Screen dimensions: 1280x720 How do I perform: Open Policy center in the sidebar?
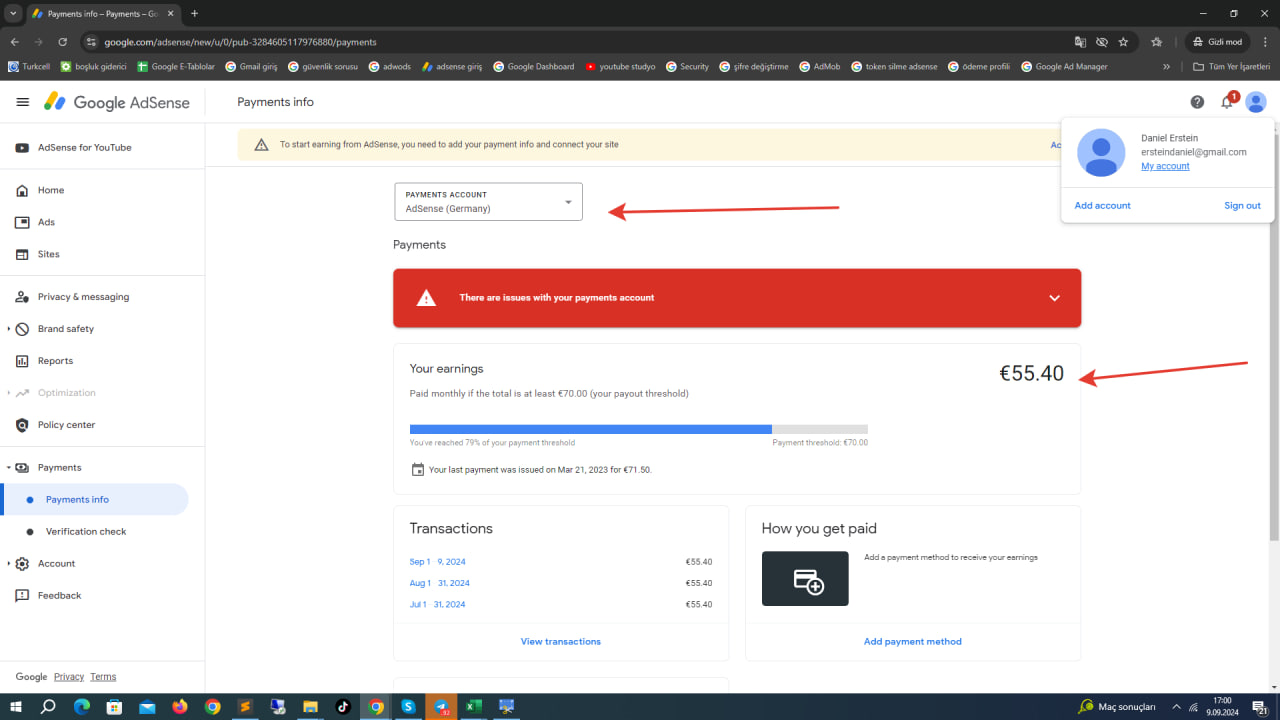[x=67, y=425]
